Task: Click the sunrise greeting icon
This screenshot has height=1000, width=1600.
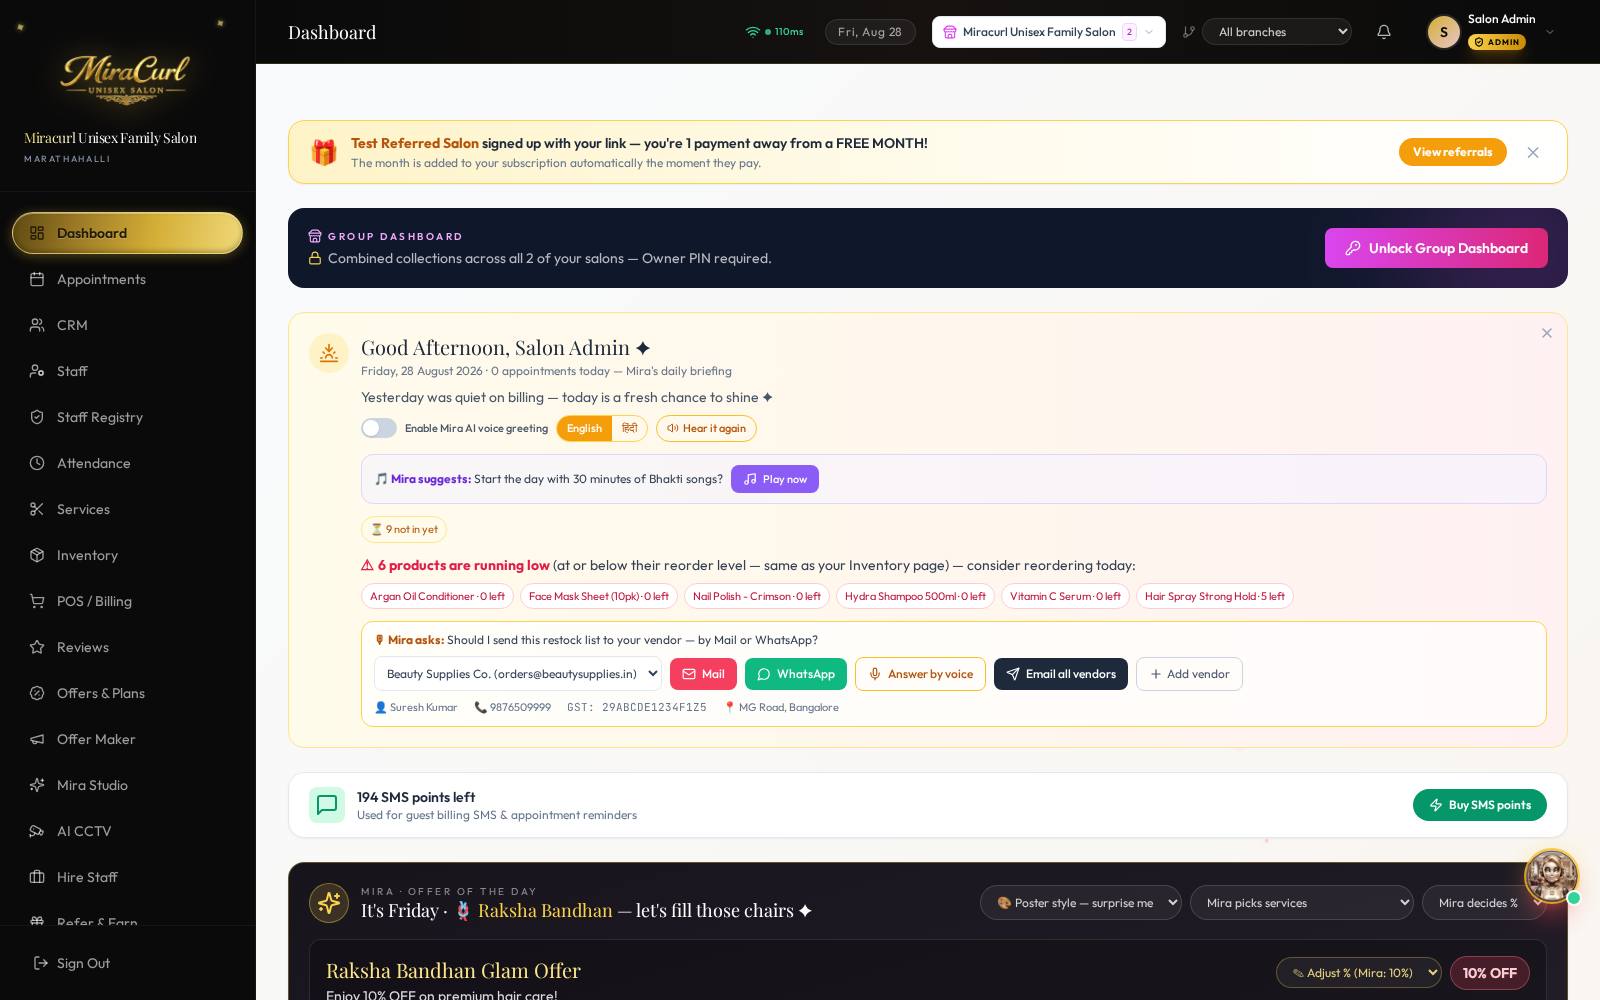Action: (x=329, y=352)
